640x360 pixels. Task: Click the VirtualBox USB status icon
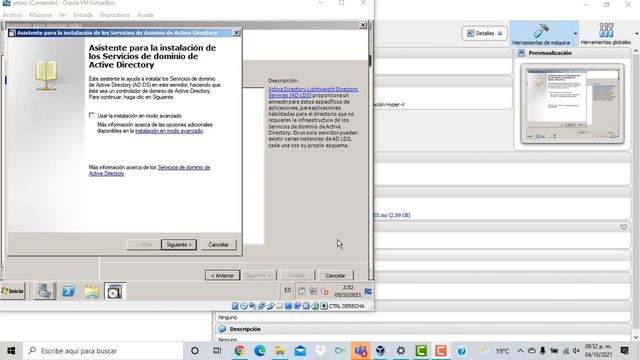point(271,306)
